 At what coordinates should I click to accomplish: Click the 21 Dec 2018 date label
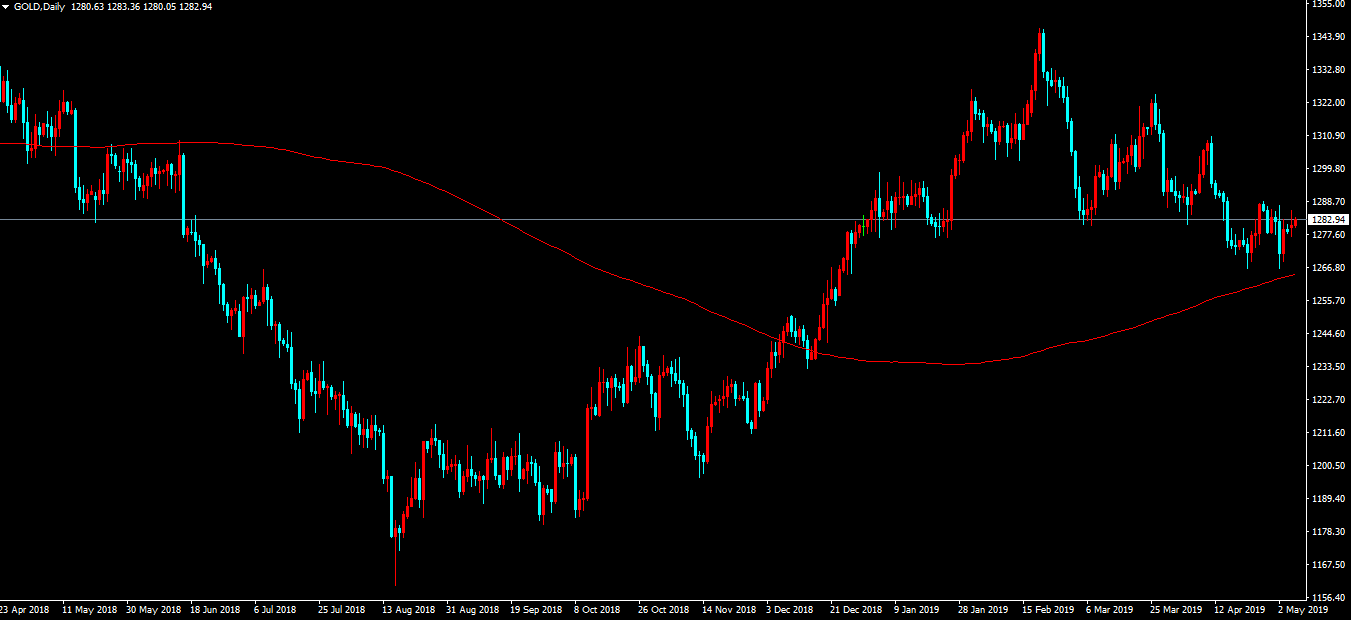coord(856,608)
